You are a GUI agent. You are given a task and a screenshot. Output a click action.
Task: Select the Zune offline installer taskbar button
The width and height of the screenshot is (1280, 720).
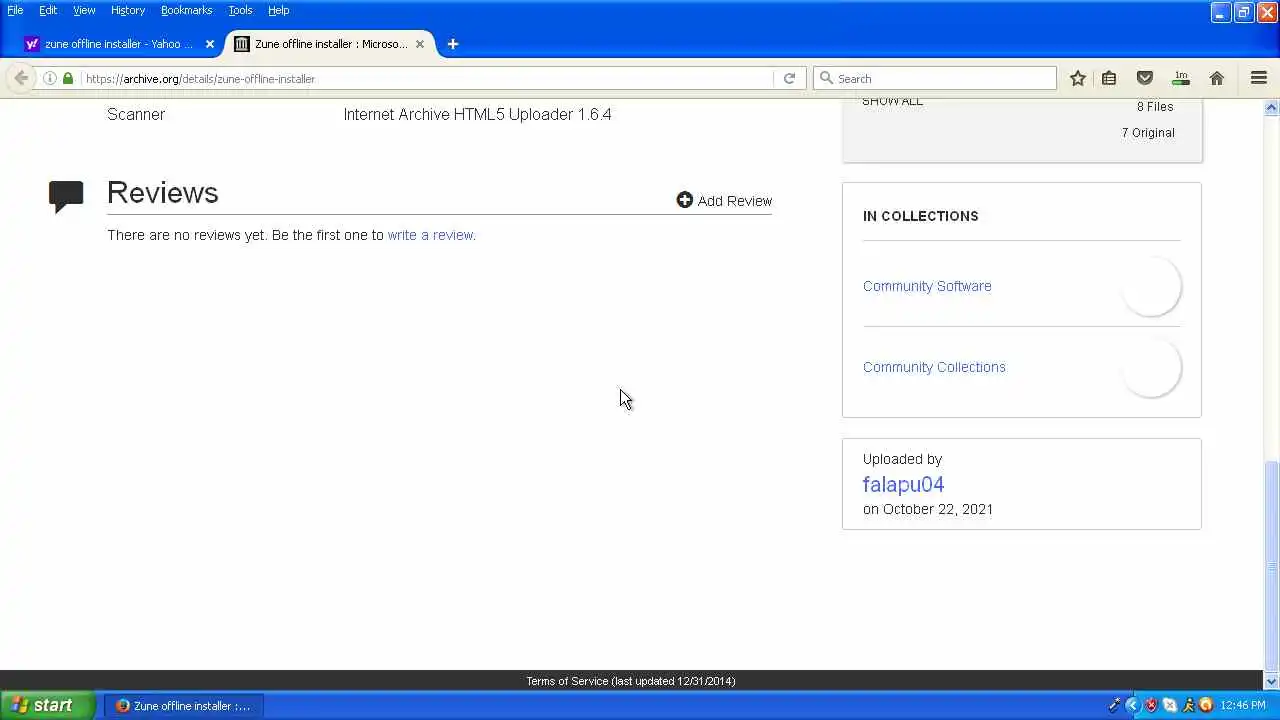coord(183,705)
